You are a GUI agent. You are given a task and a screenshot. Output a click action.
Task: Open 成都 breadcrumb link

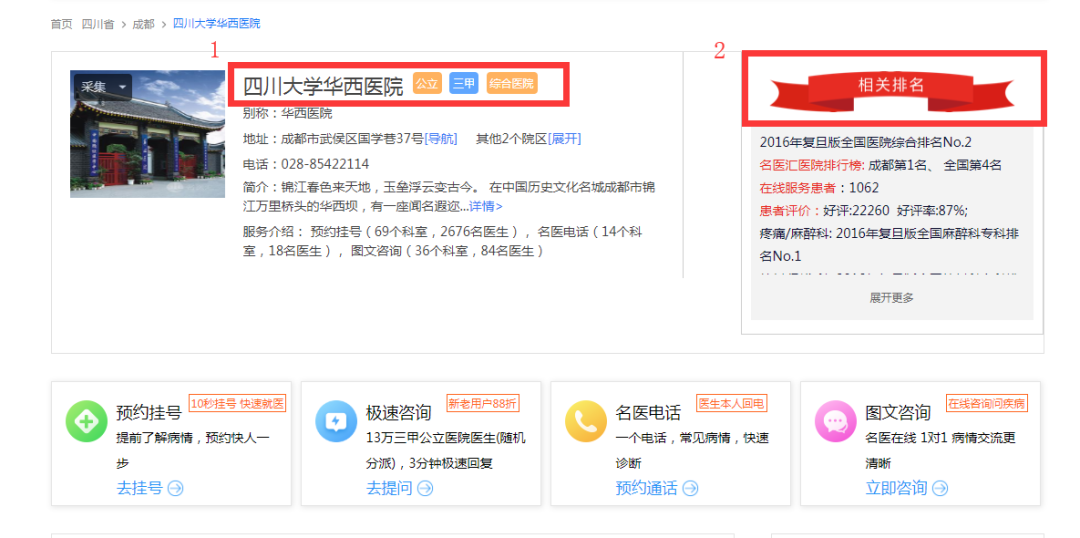point(143,24)
